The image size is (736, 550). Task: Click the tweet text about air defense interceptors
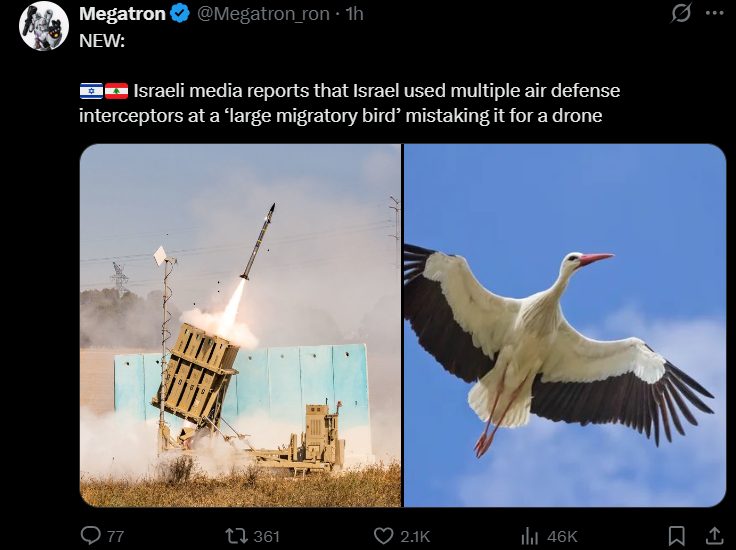350,103
